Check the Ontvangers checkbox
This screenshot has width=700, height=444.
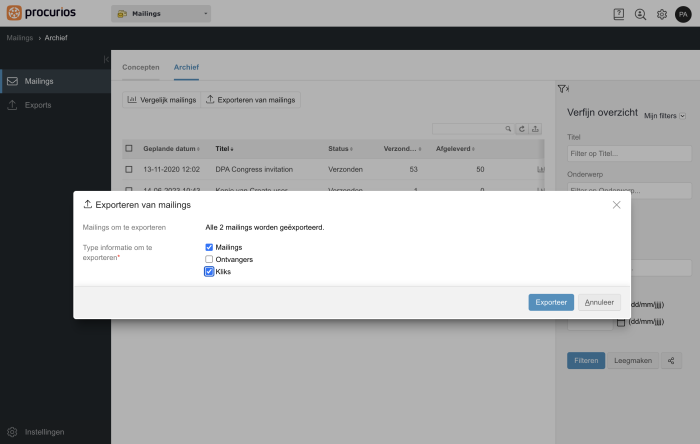pyautogui.click(x=209, y=259)
